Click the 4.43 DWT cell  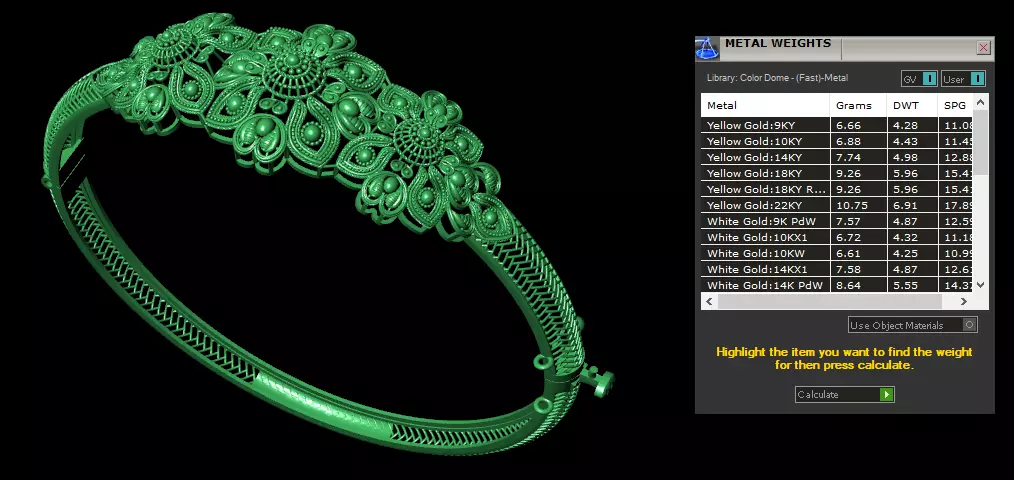(x=912, y=141)
